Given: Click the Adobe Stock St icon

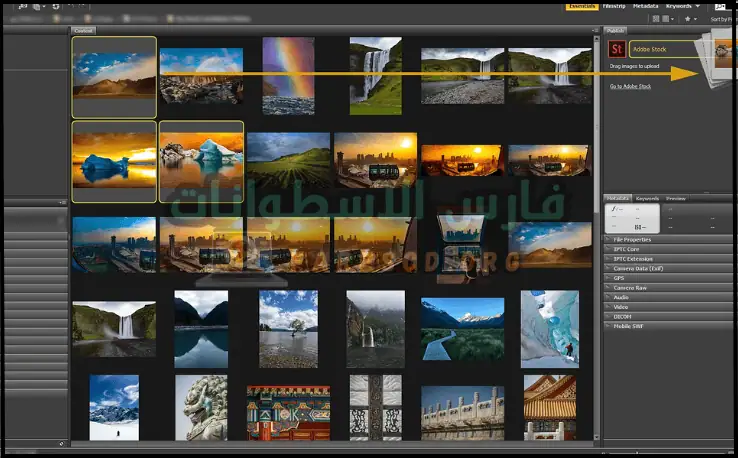Looking at the screenshot, I should coord(617,48).
